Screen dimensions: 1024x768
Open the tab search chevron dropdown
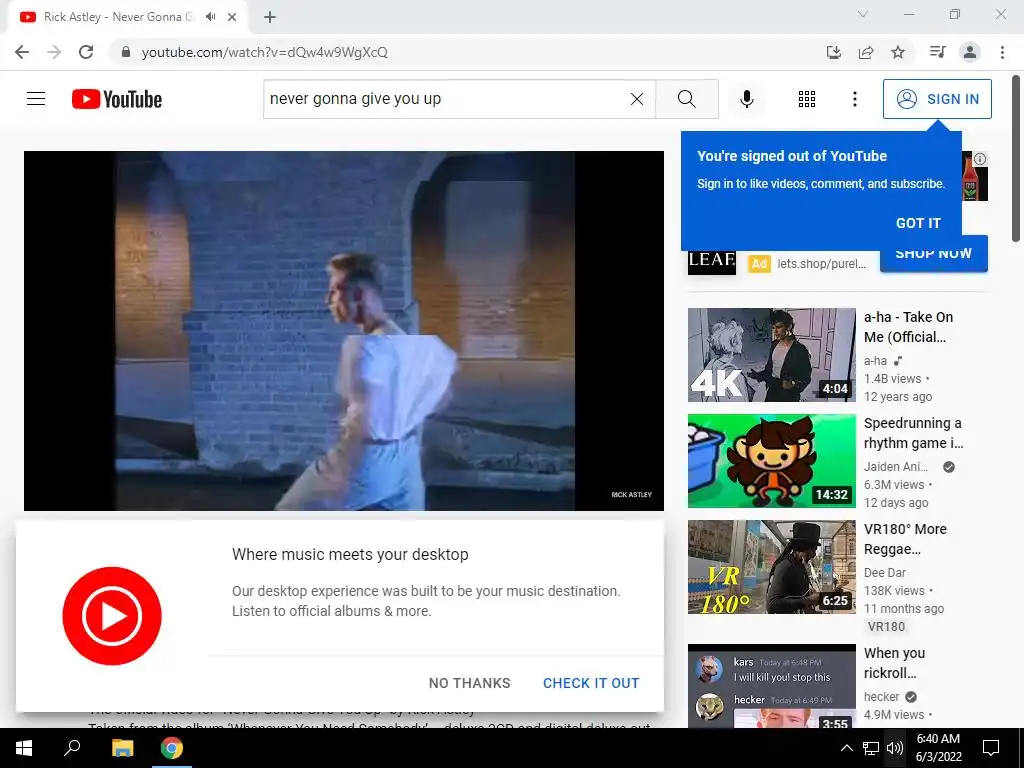coord(863,14)
